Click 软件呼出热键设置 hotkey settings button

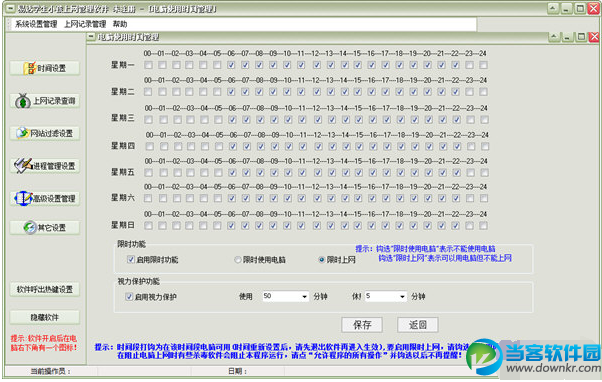[45, 289]
